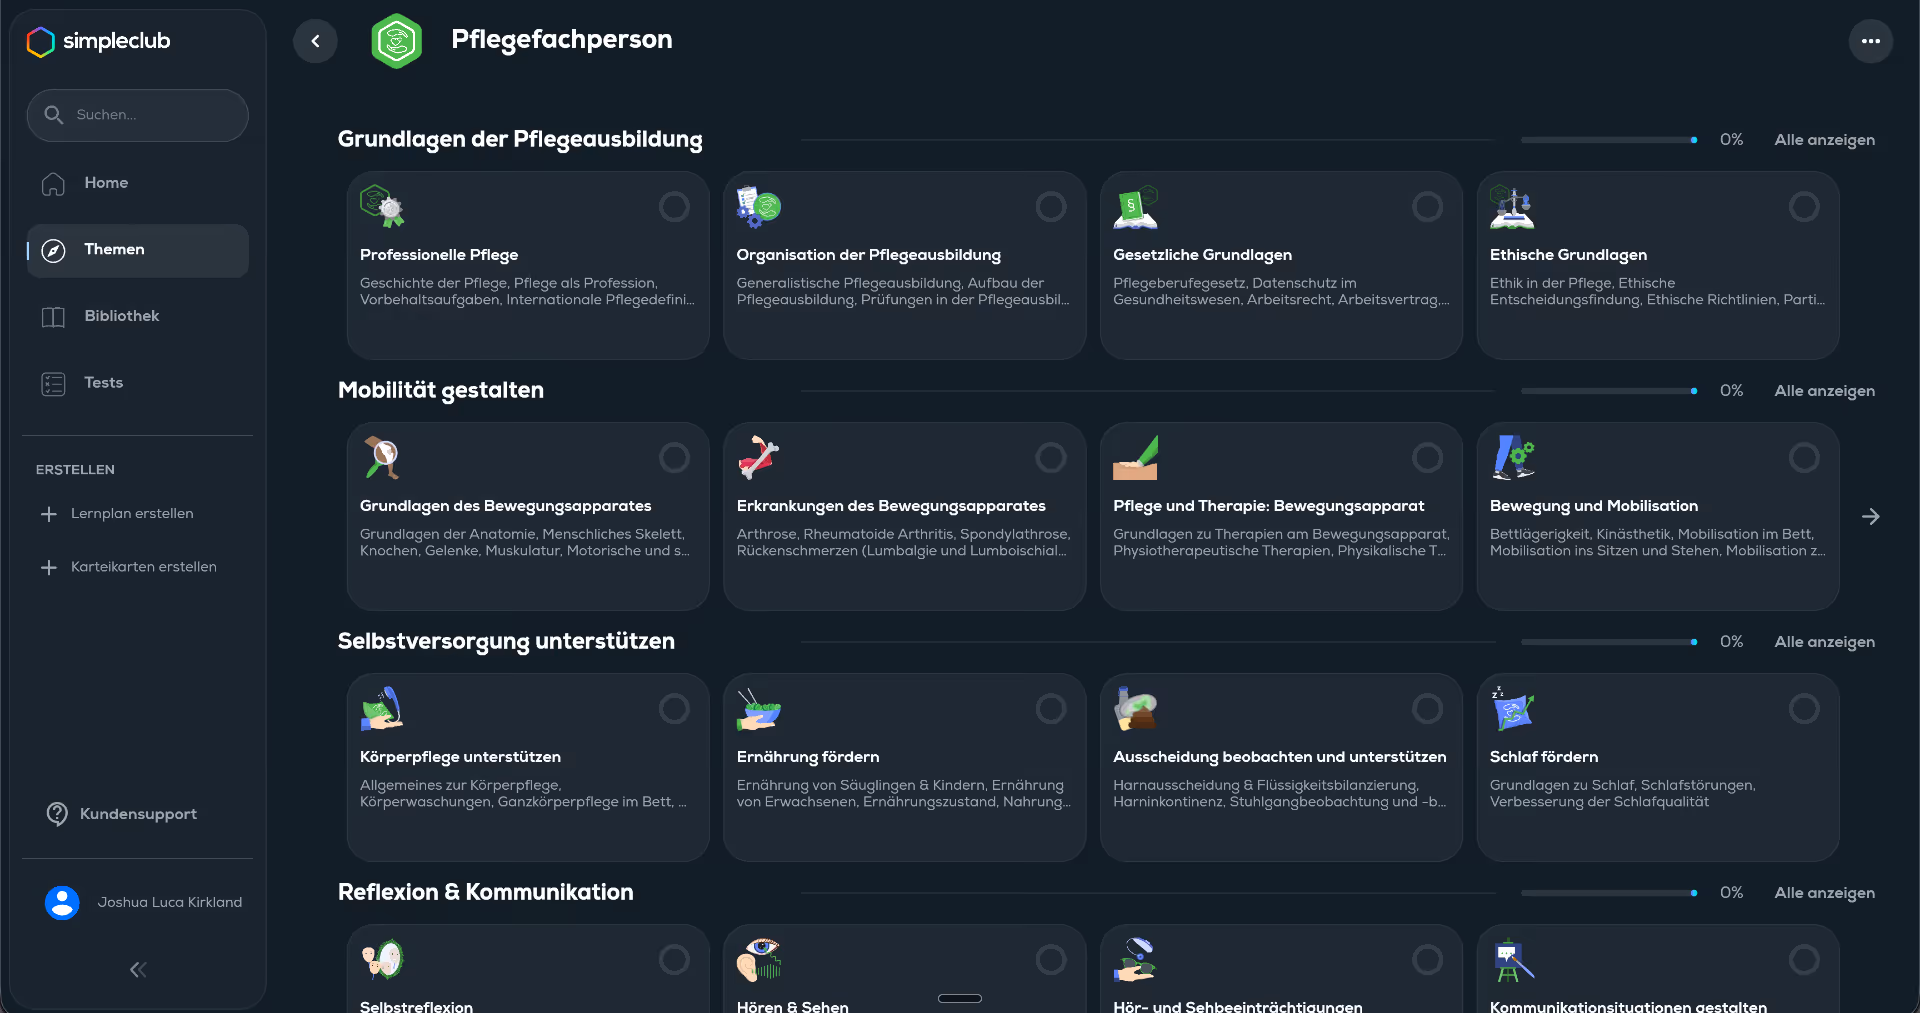Click the plus icon beside Karteikarten erstellen
This screenshot has height=1013, width=1920.
pos(49,567)
